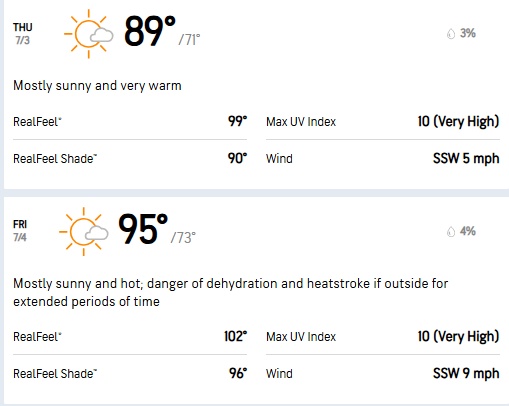
Task: Select 'Mostly sunny and very warm' description
Action: point(97,86)
